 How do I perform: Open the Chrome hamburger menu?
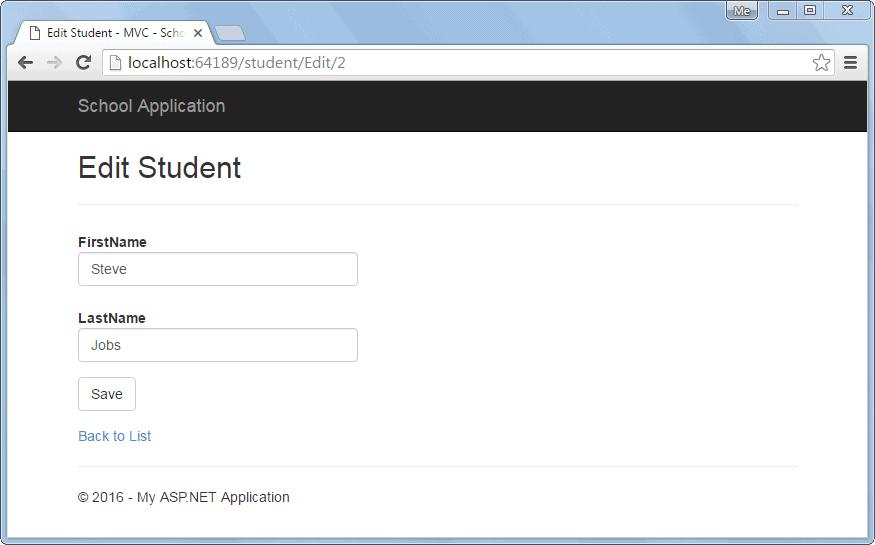point(851,63)
